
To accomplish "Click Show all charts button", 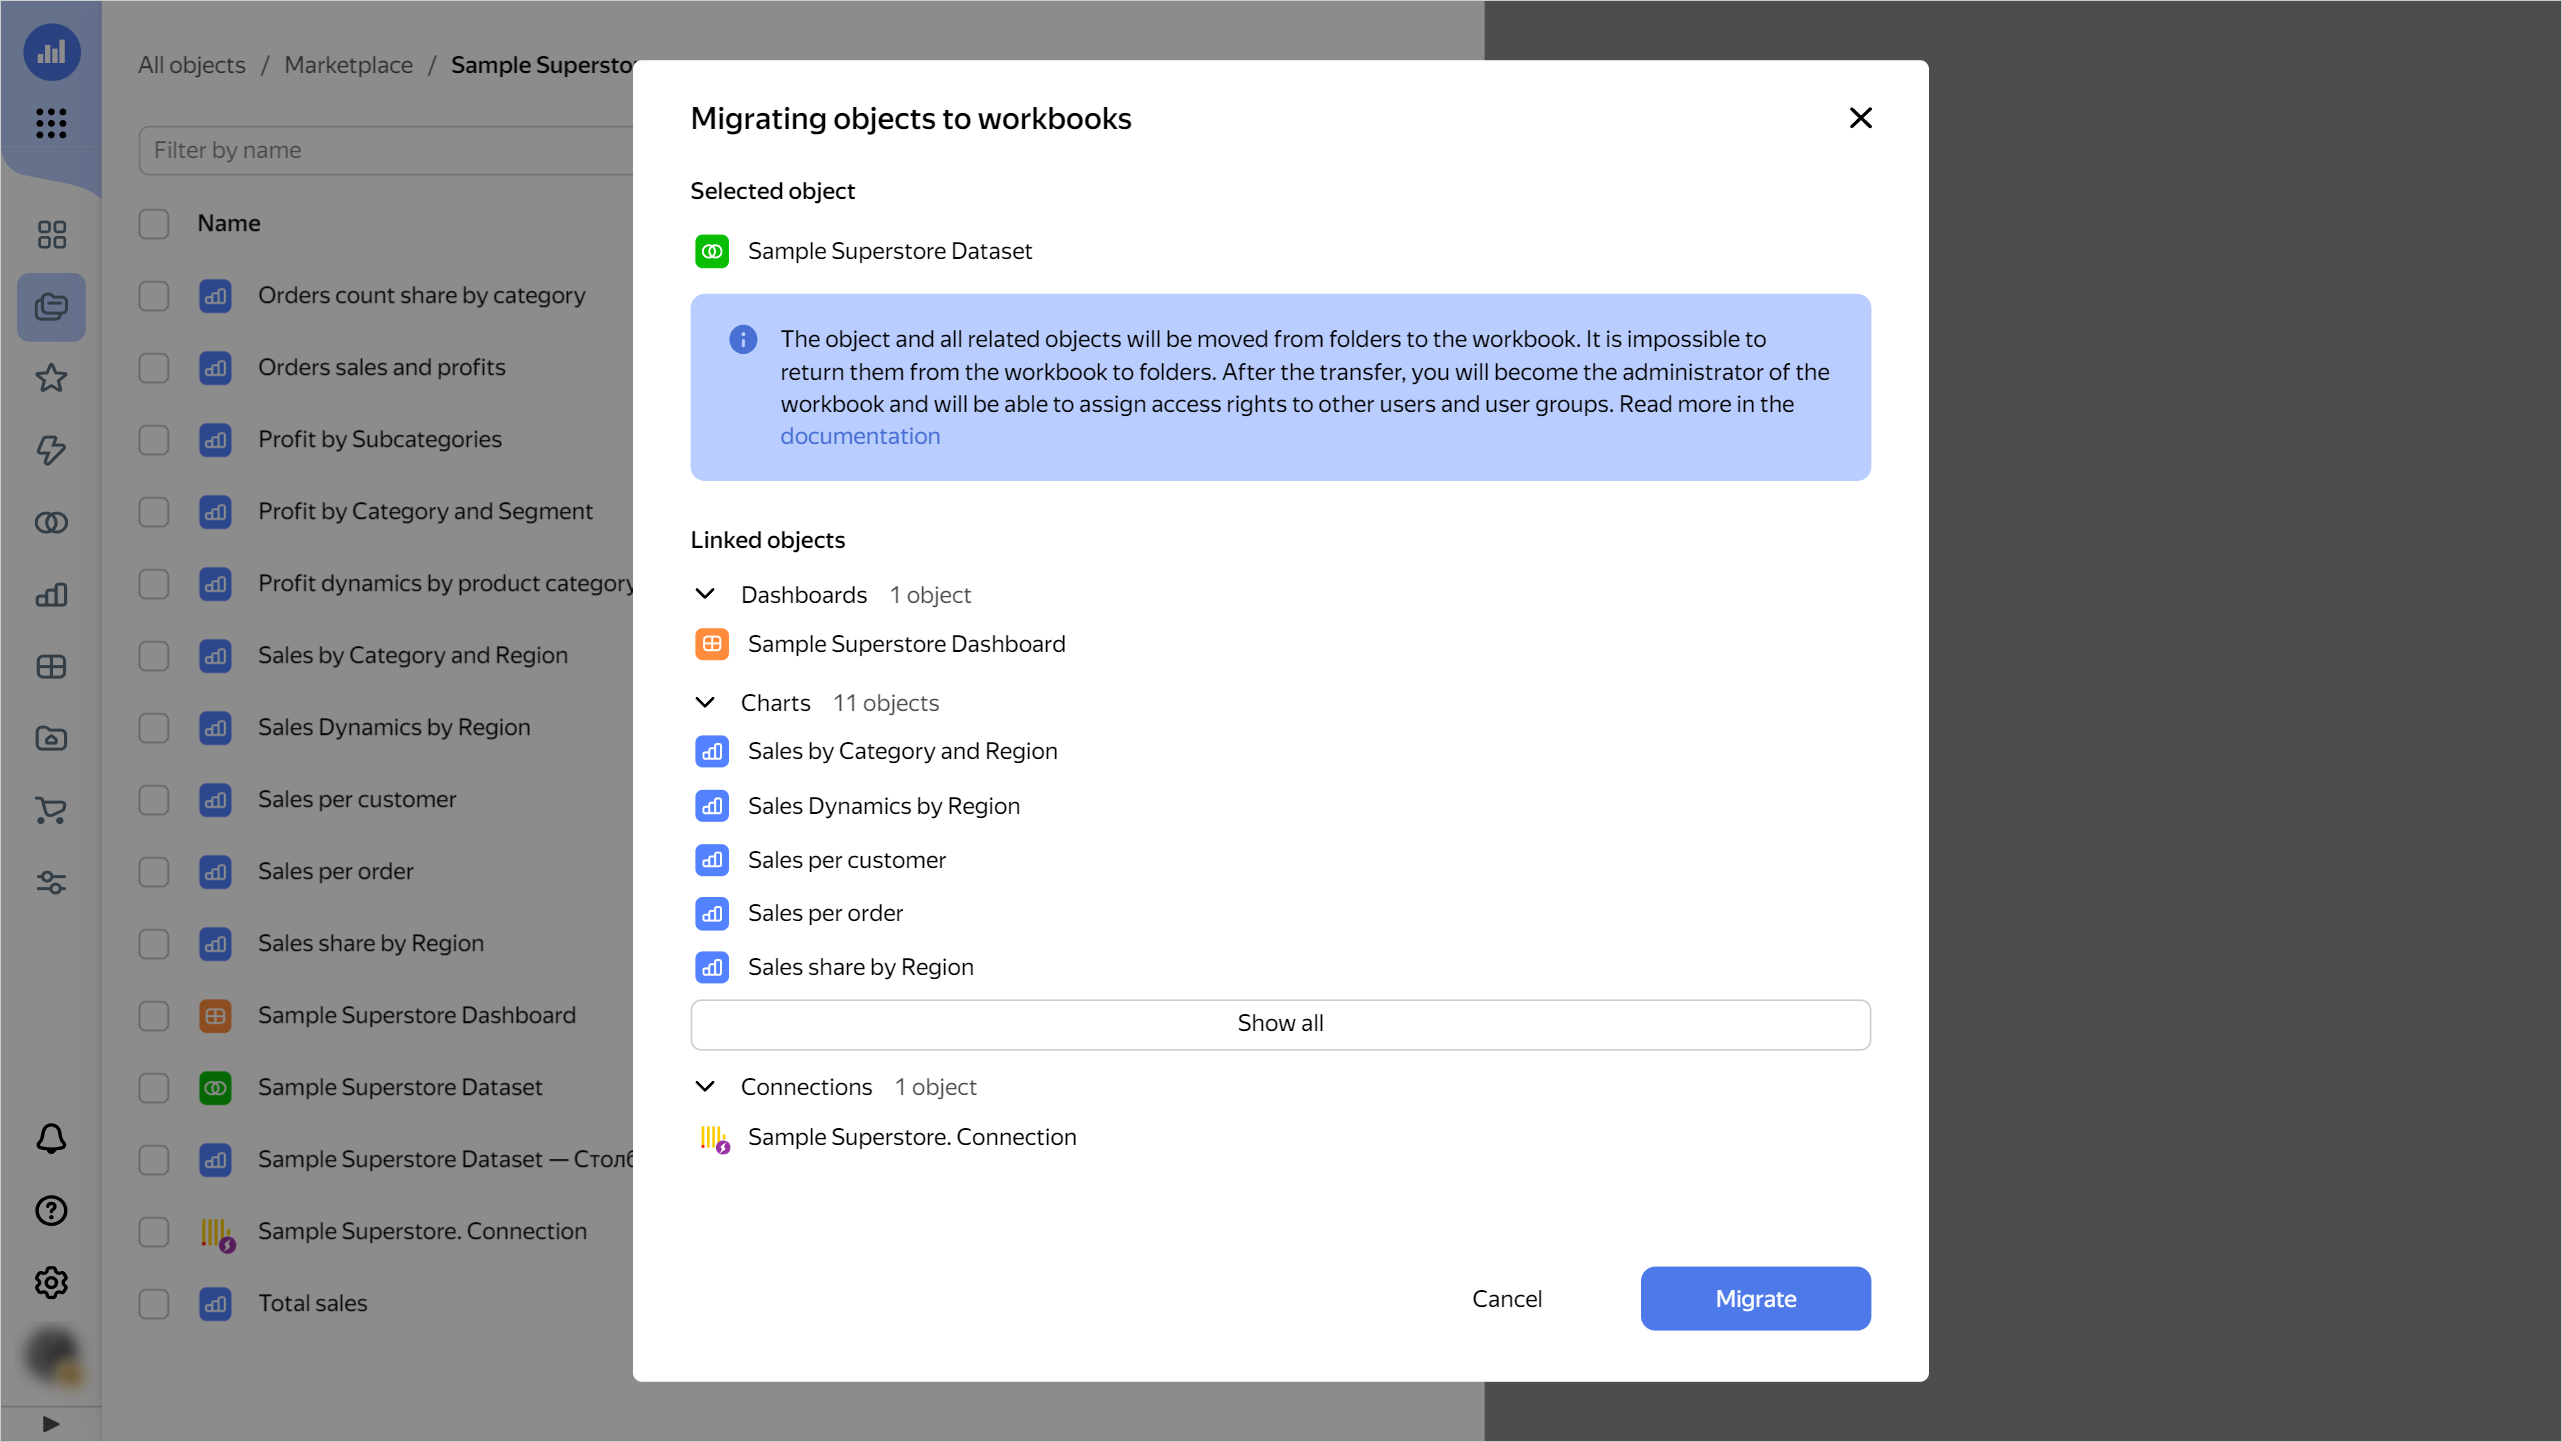I will pos(1280,1024).
